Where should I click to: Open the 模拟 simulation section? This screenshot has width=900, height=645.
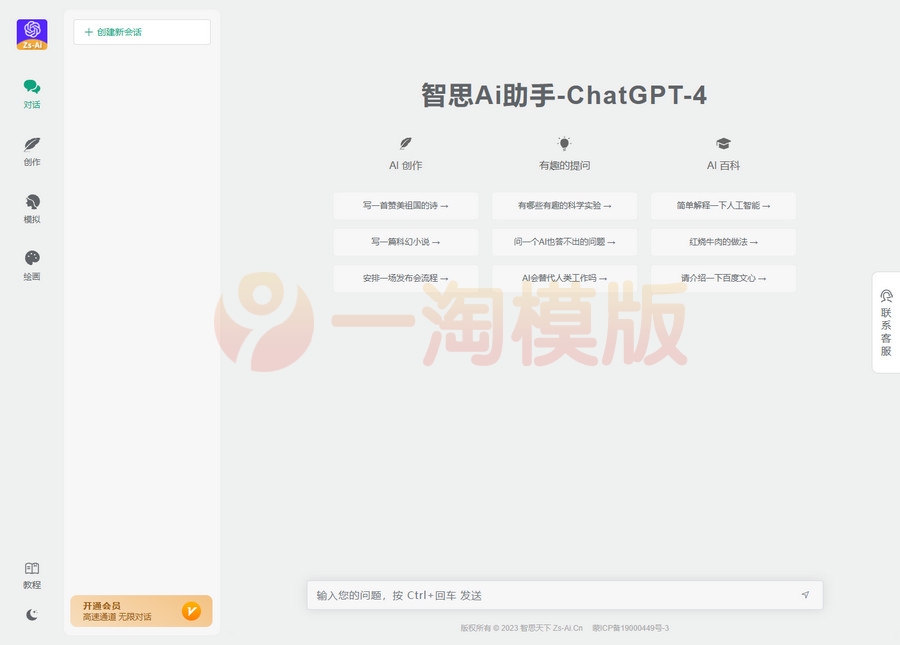(32, 209)
